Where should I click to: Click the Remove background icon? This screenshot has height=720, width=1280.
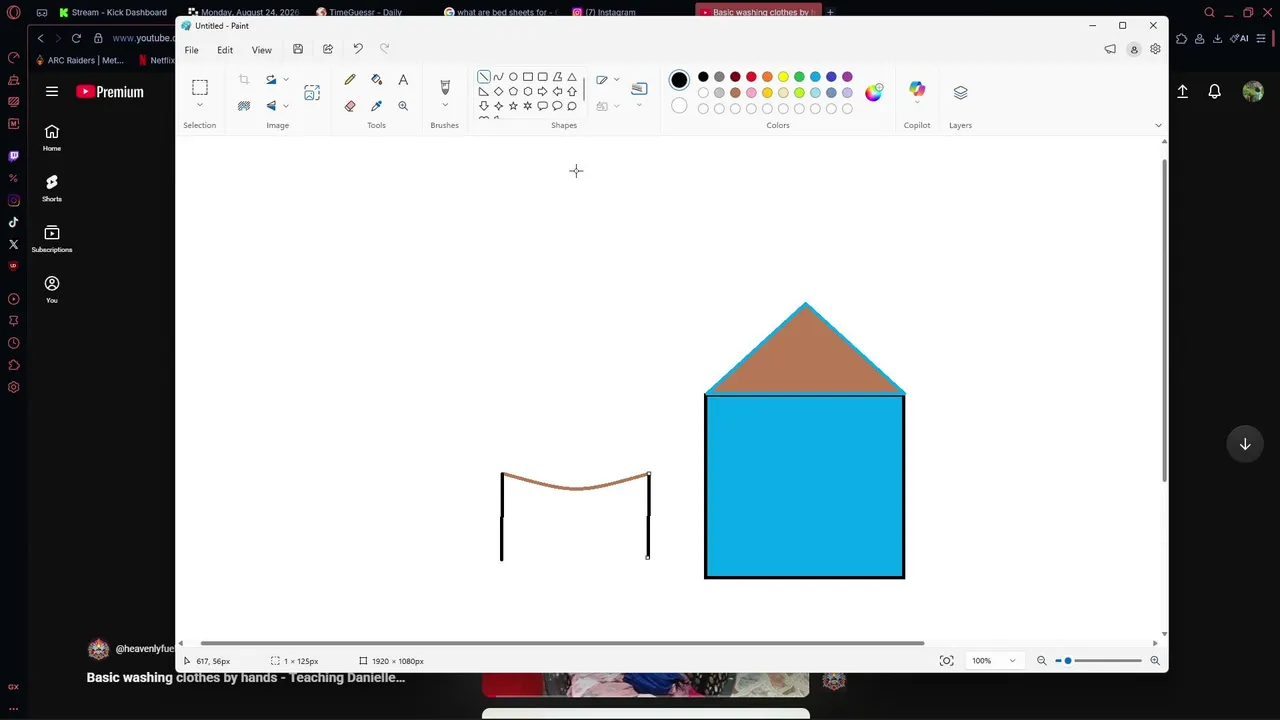click(x=244, y=106)
